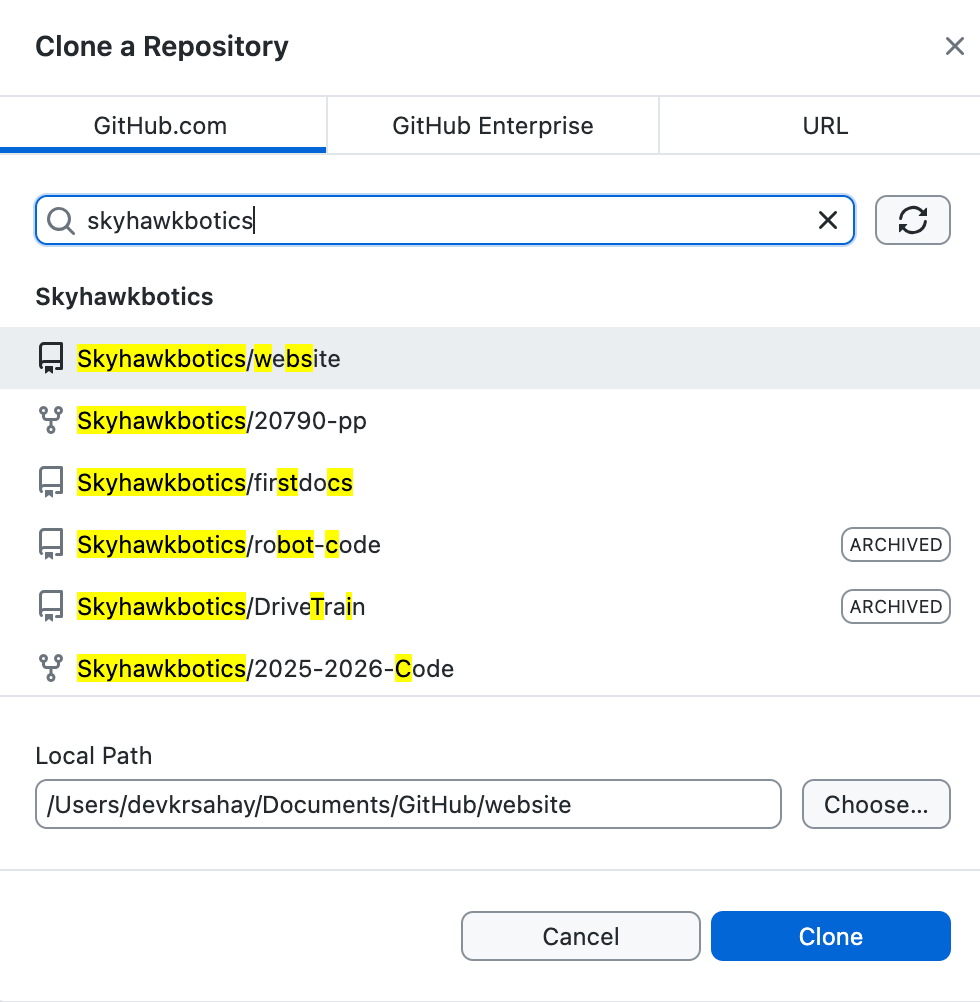Viewport: 980px width, 1002px height.
Task: Click the refresh repository list icon
Action: coord(912,220)
